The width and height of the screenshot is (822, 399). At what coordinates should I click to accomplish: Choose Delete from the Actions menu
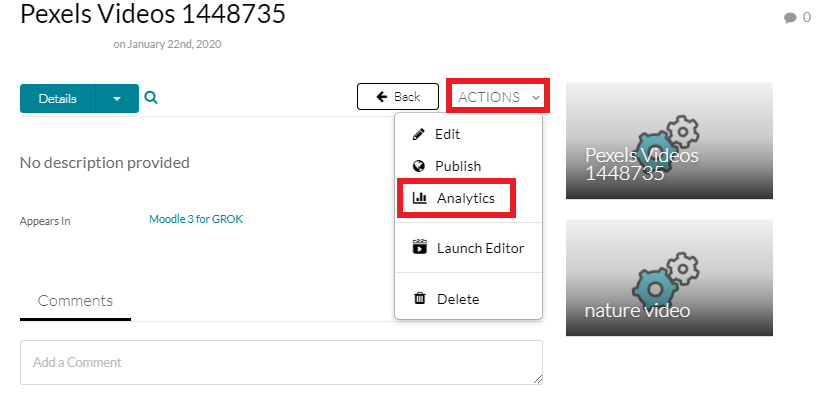[468, 299]
